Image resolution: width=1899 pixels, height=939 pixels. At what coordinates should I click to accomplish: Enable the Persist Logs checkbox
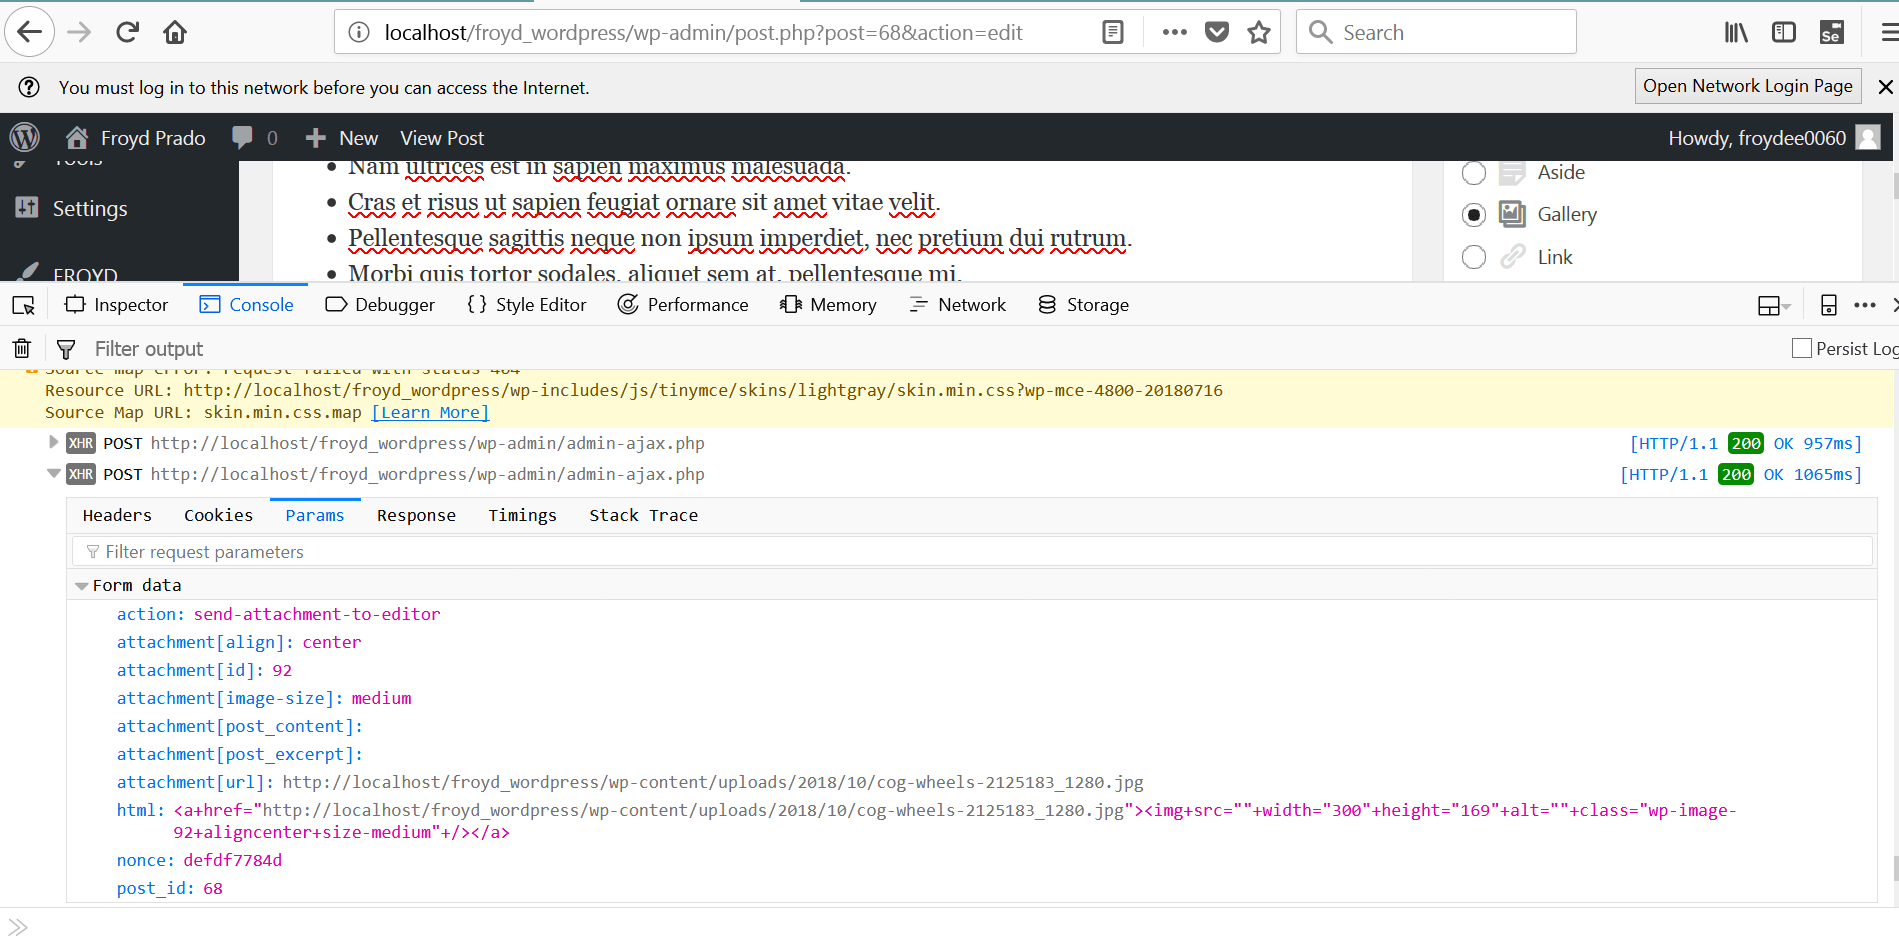(1801, 348)
